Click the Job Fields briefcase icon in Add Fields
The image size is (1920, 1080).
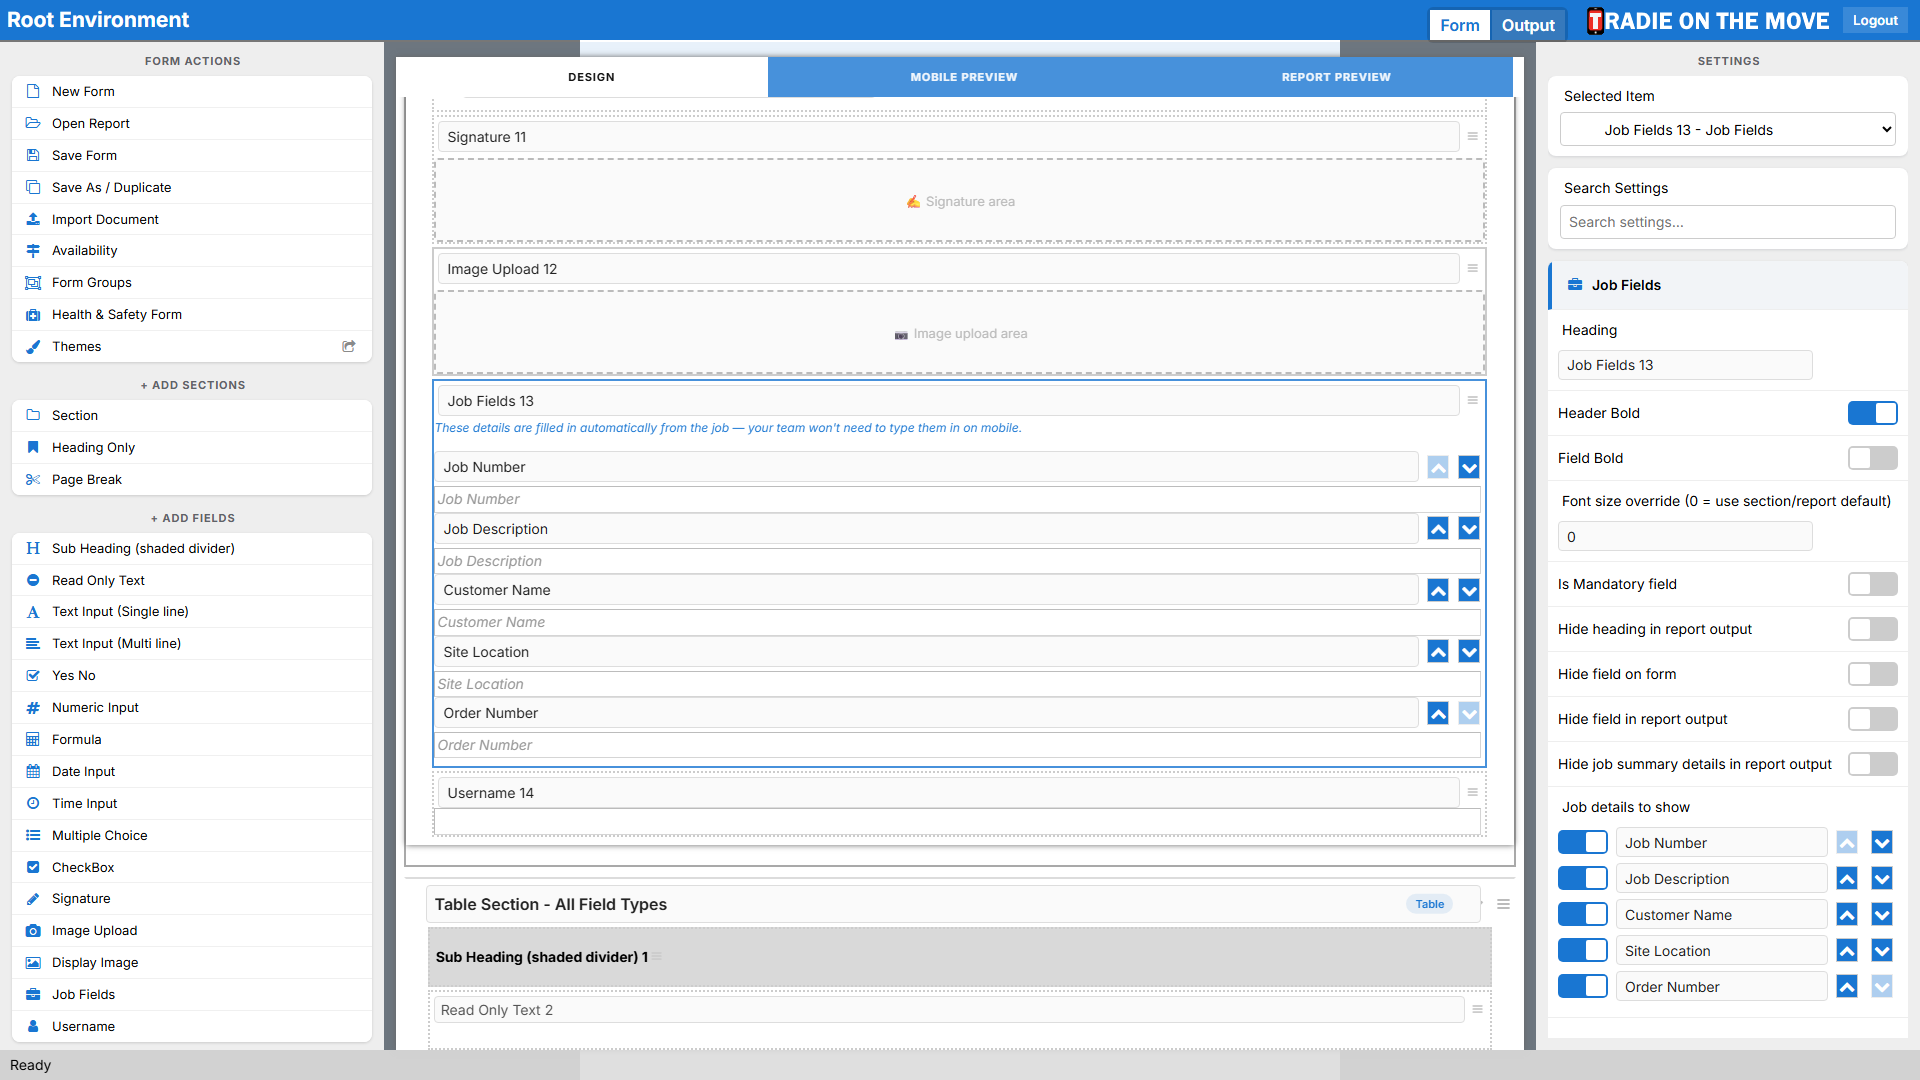(x=33, y=995)
